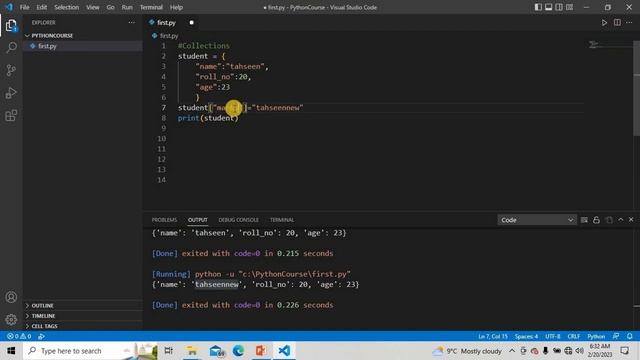Click Ln 7, Col 15 in status bar
This screenshot has height=360, width=640.
493,336
